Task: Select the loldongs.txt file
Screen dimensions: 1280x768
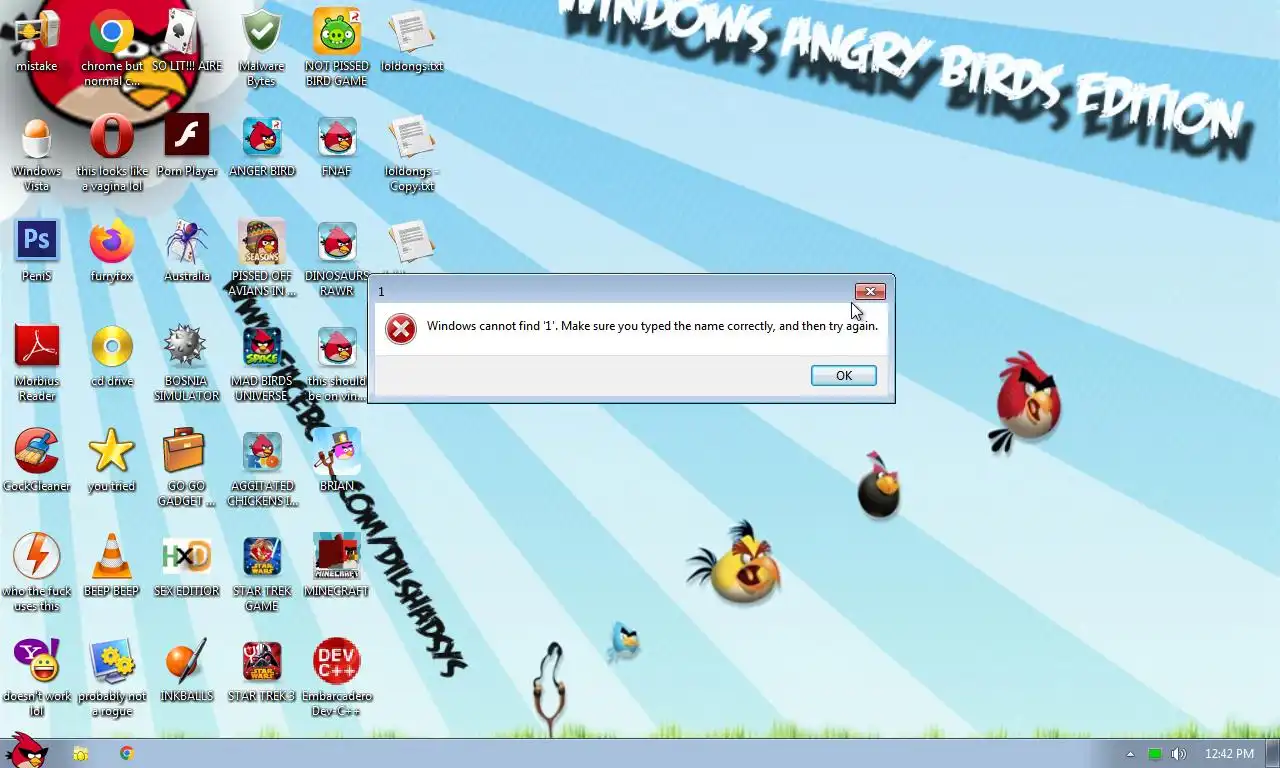Action: click(x=412, y=41)
